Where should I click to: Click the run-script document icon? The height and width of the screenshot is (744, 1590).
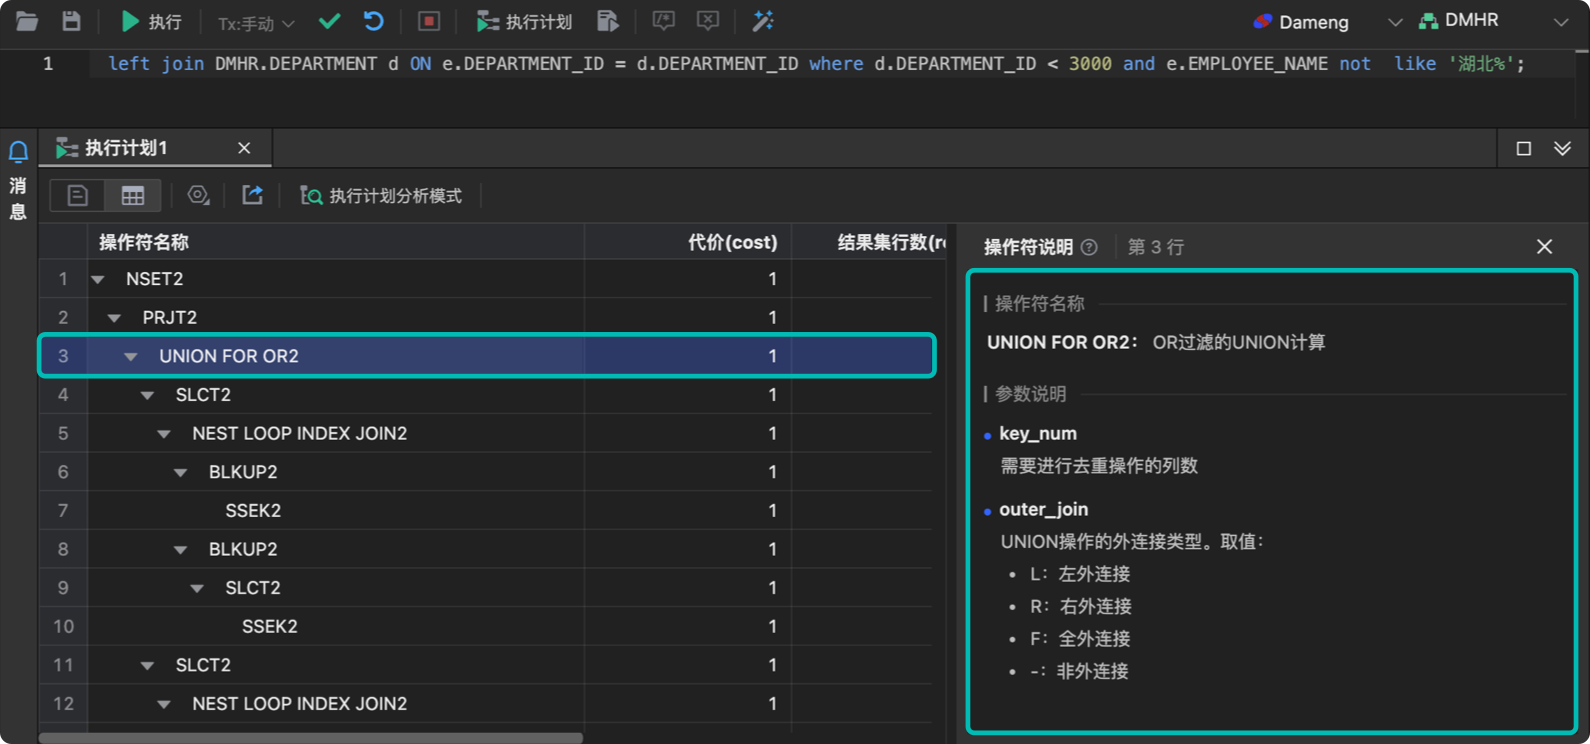607,21
